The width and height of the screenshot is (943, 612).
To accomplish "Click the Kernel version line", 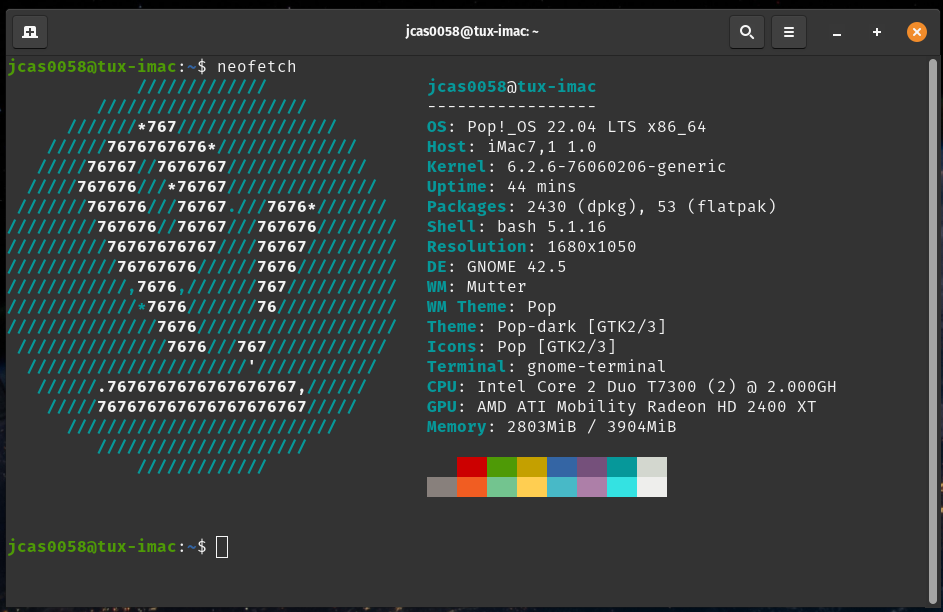I will point(576,167).
